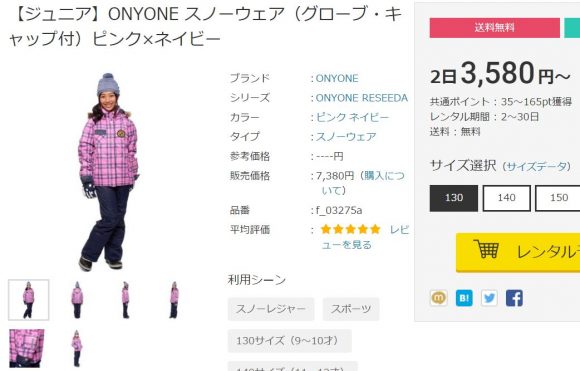Click the スノーレジャー scene tag
Viewport: 580px width, 371px height.
[271, 309]
